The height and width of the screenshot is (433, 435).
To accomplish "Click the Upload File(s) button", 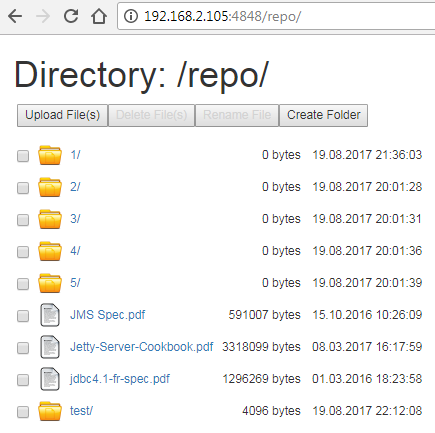I will (62, 115).
